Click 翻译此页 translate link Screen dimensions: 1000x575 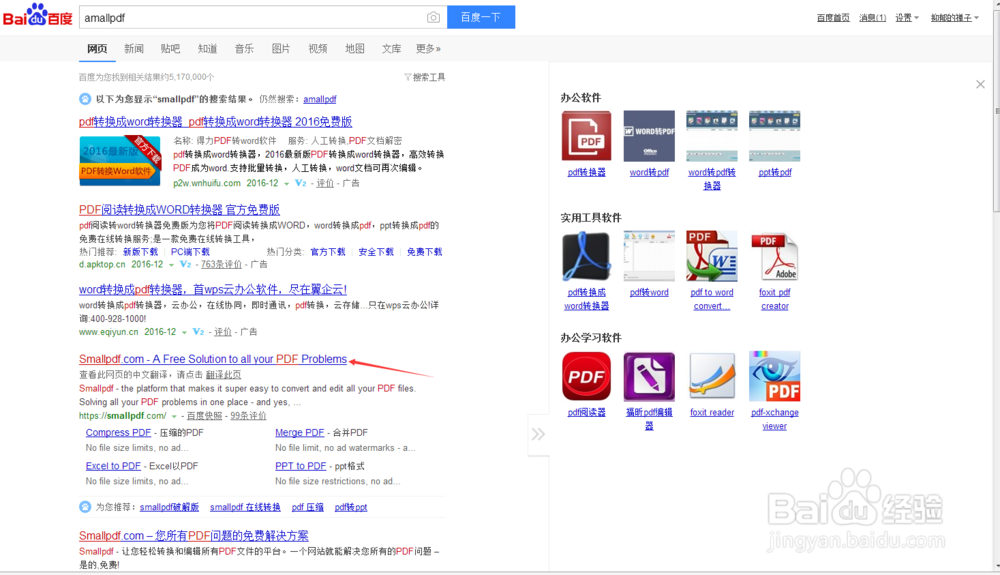(223, 375)
